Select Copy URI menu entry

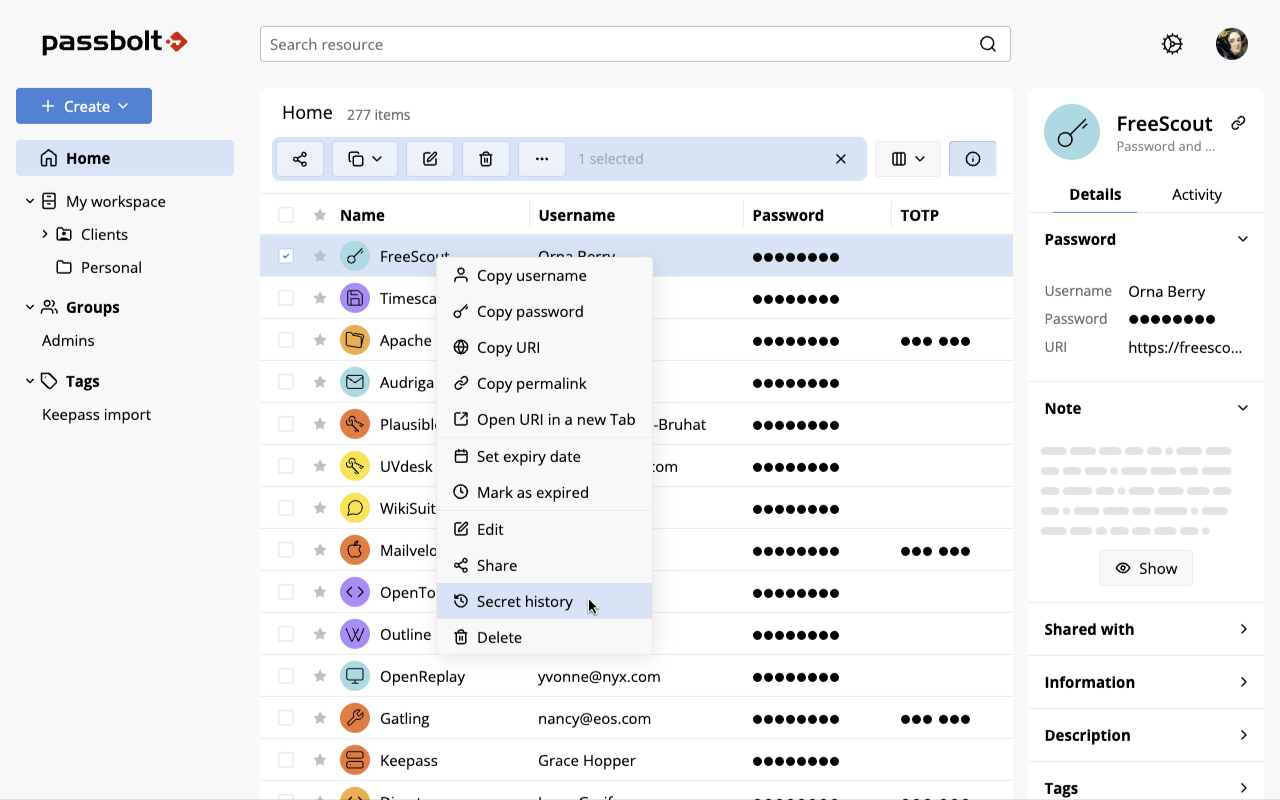pyautogui.click(x=545, y=348)
